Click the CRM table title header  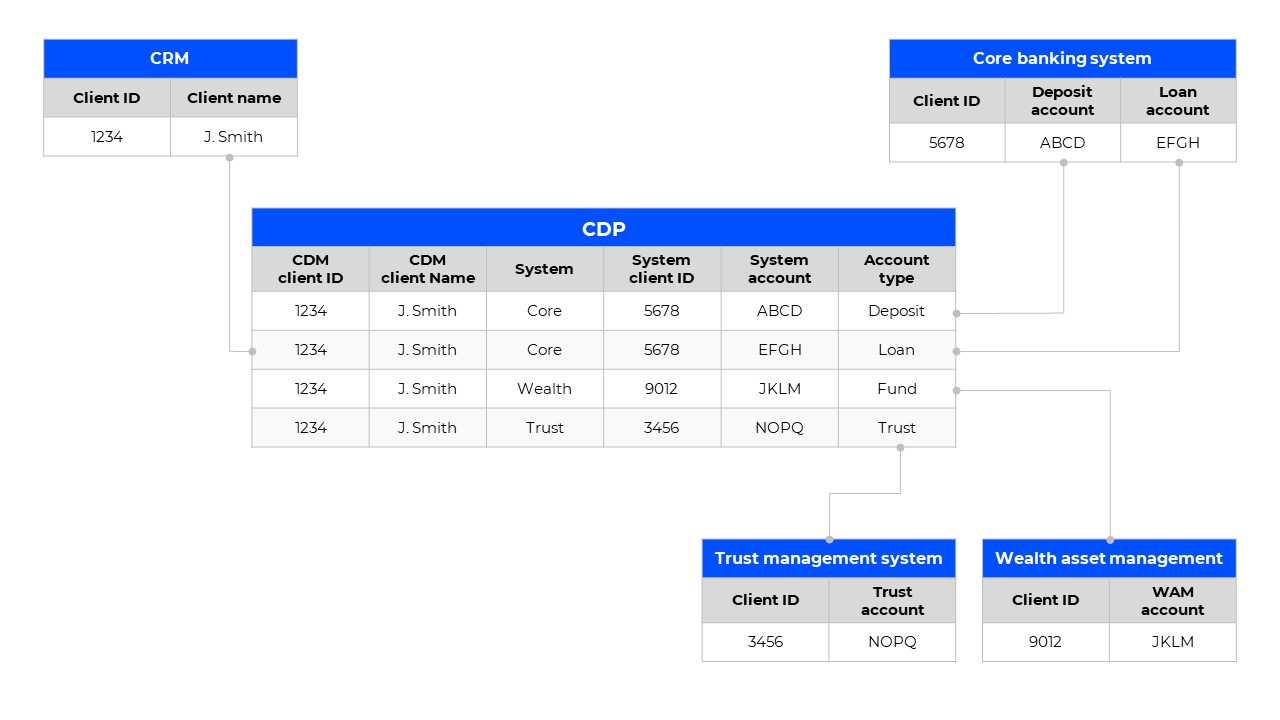(x=170, y=59)
